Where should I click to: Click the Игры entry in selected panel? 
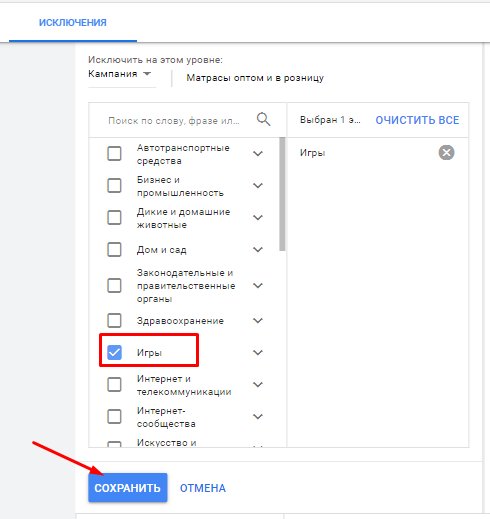tap(312, 153)
